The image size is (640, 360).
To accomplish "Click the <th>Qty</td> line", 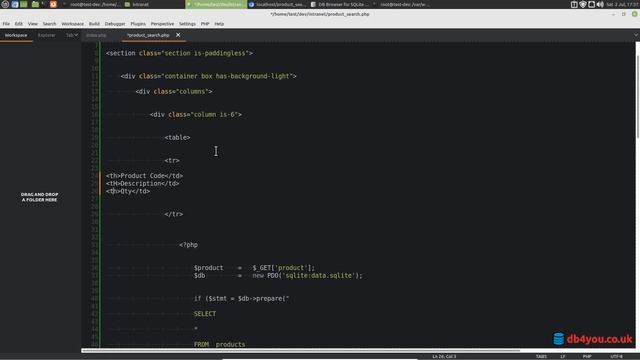I will coord(128,191).
